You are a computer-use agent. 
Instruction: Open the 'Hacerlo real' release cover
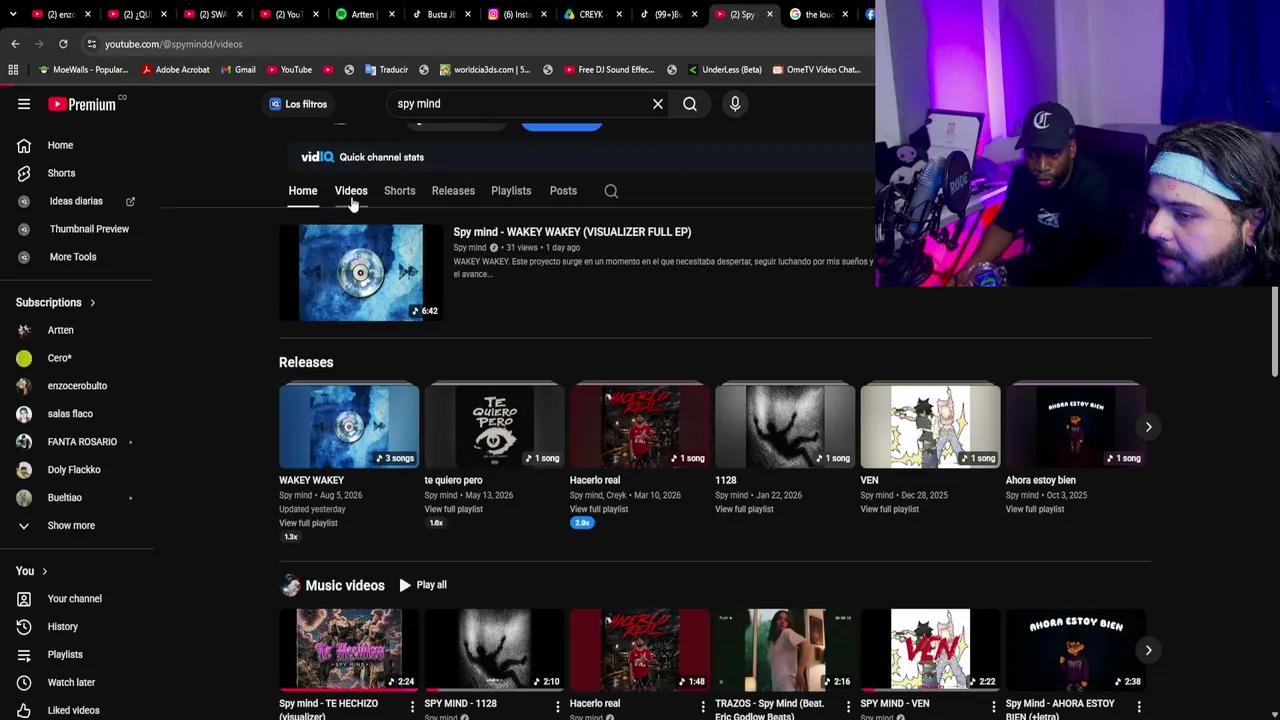click(640, 425)
